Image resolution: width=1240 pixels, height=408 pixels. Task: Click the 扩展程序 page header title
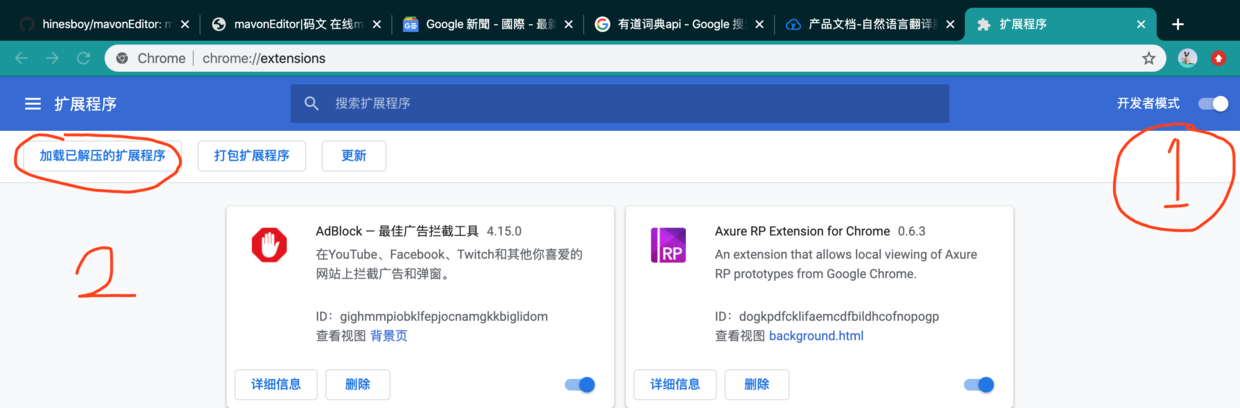pos(86,104)
